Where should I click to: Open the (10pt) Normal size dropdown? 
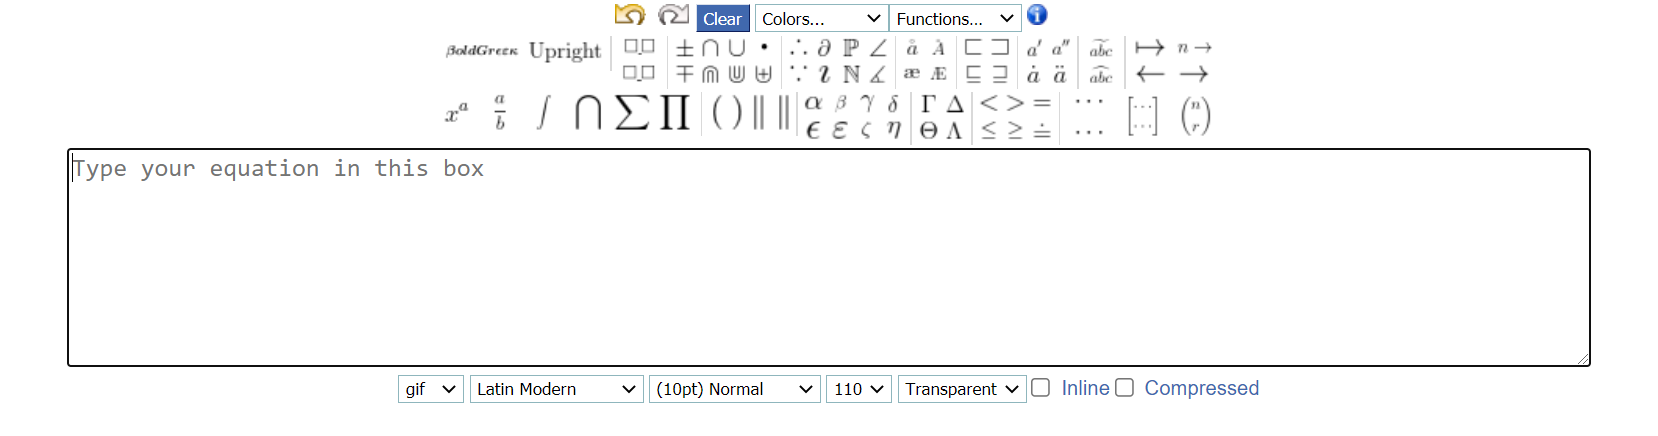735,389
